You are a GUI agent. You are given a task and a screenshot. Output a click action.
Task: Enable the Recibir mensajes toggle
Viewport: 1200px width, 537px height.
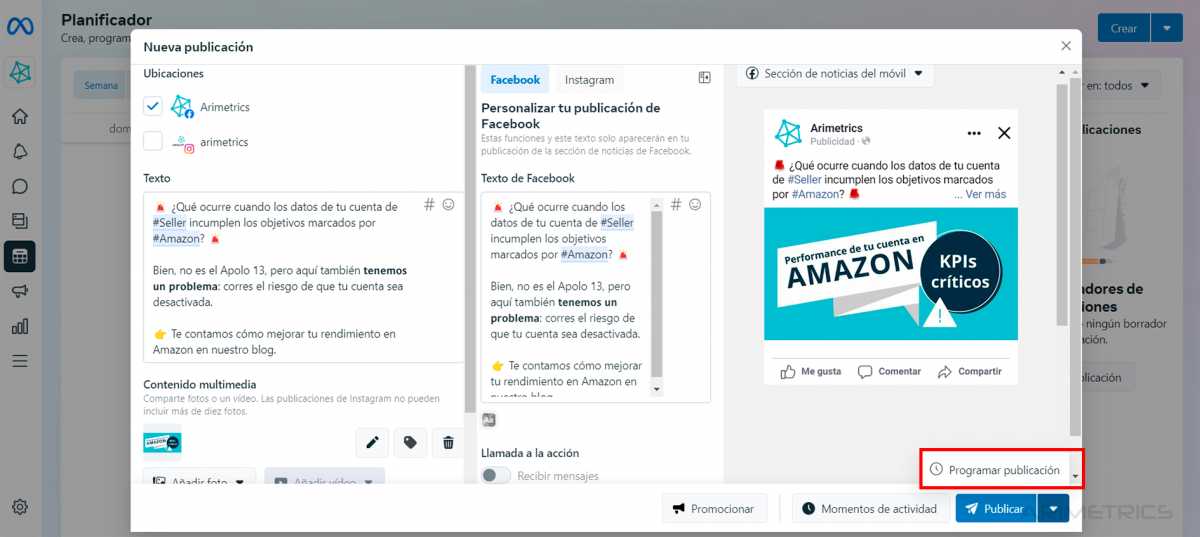pyautogui.click(x=496, y=476)
